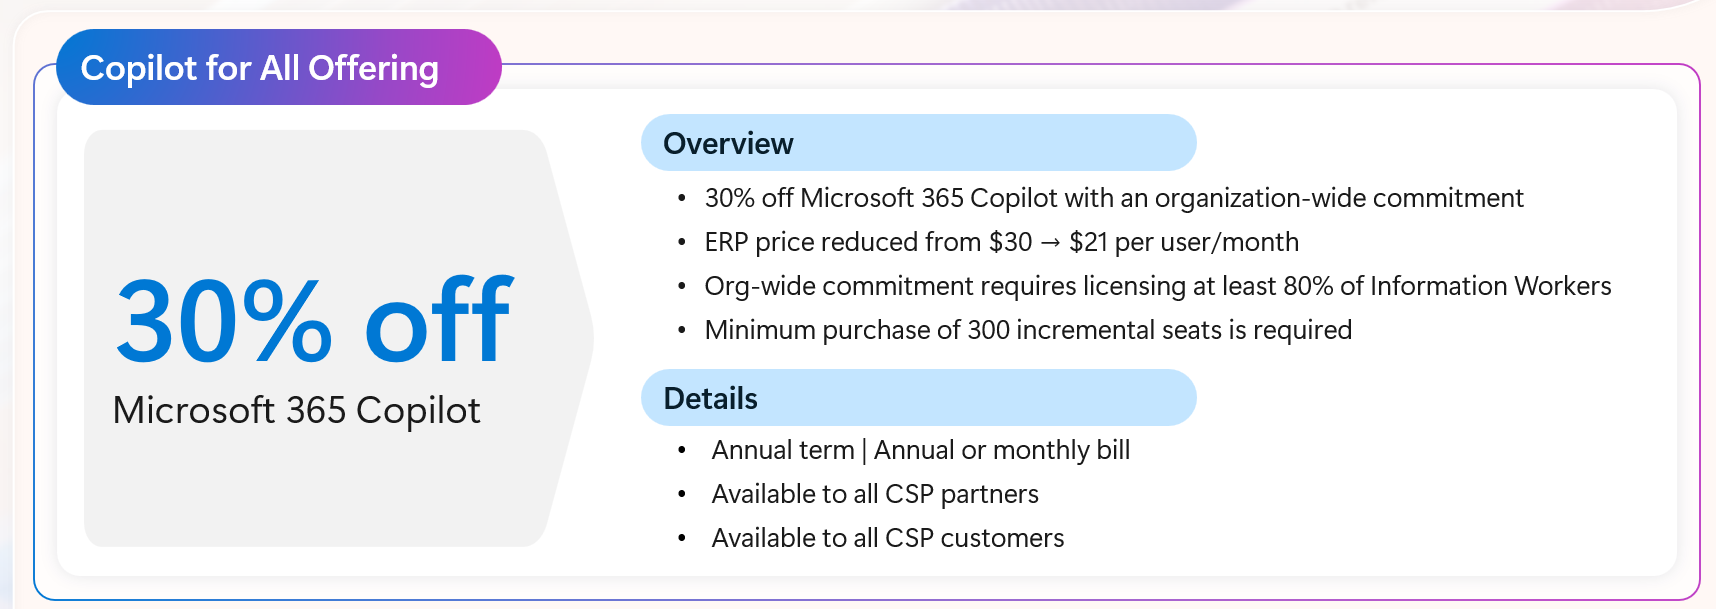The height and width of the screenshot is (609, 1716).
Task: Click the bullet dot before Minimum purchase
Action: (682, 331)
